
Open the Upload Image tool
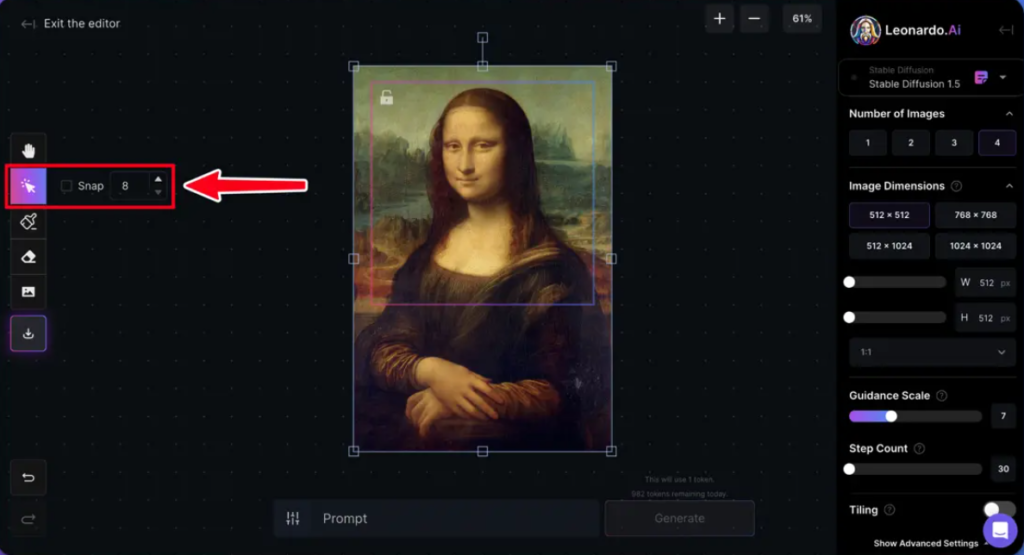click(x=28, y=292)
